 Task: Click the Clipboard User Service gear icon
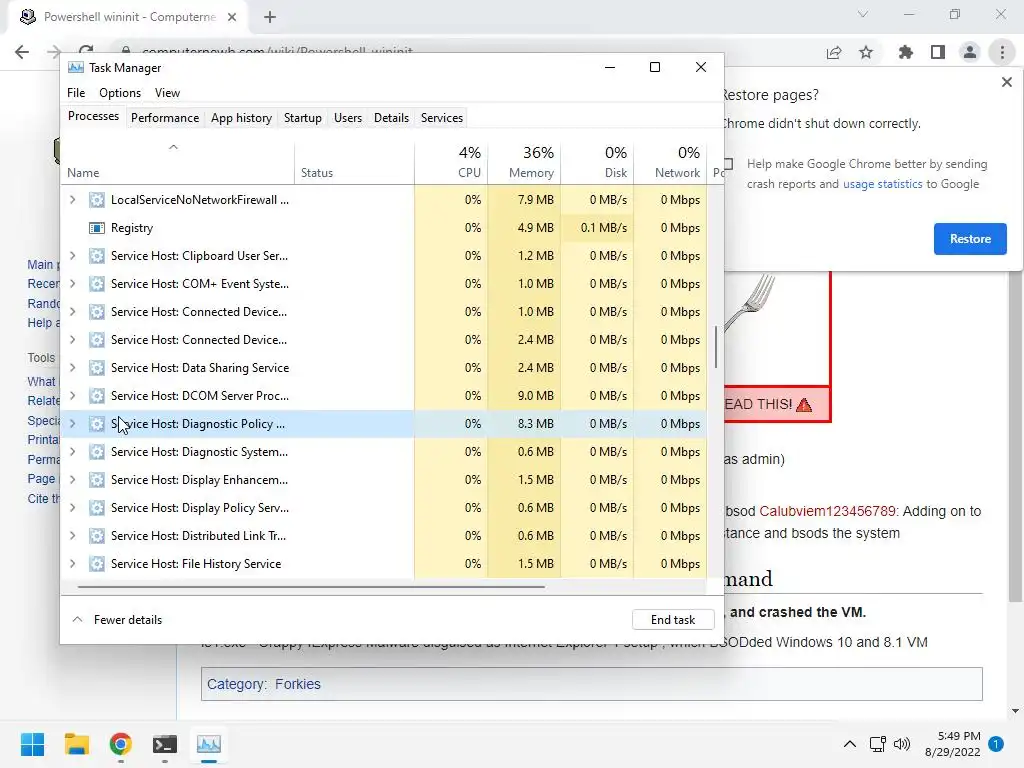point(97,256)
